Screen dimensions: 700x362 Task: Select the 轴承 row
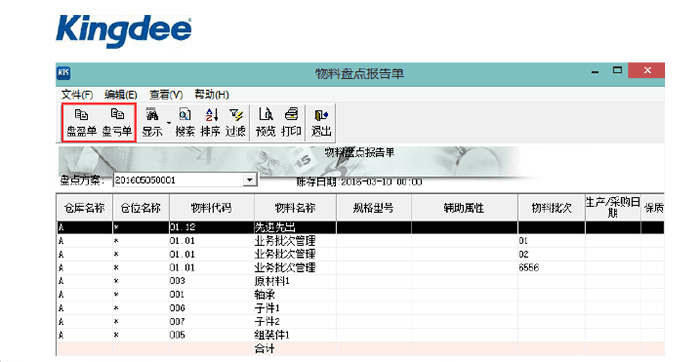[360, 295]
